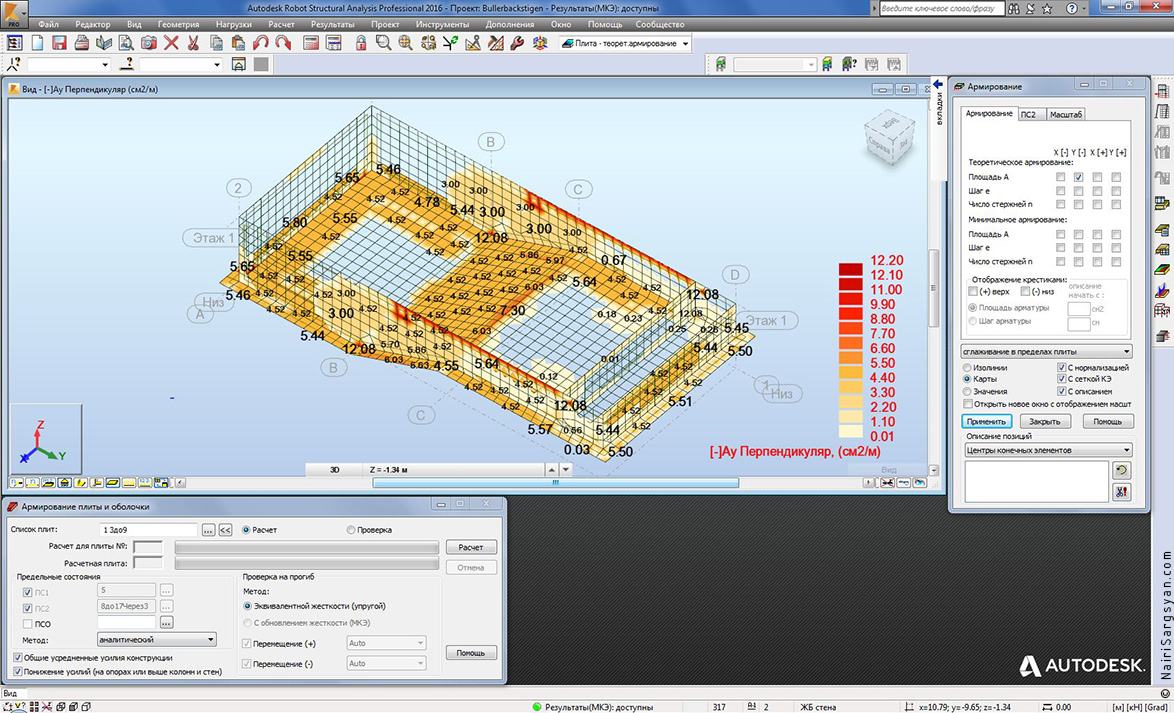Click the zoom-all magnifier with crosshair

406,43
